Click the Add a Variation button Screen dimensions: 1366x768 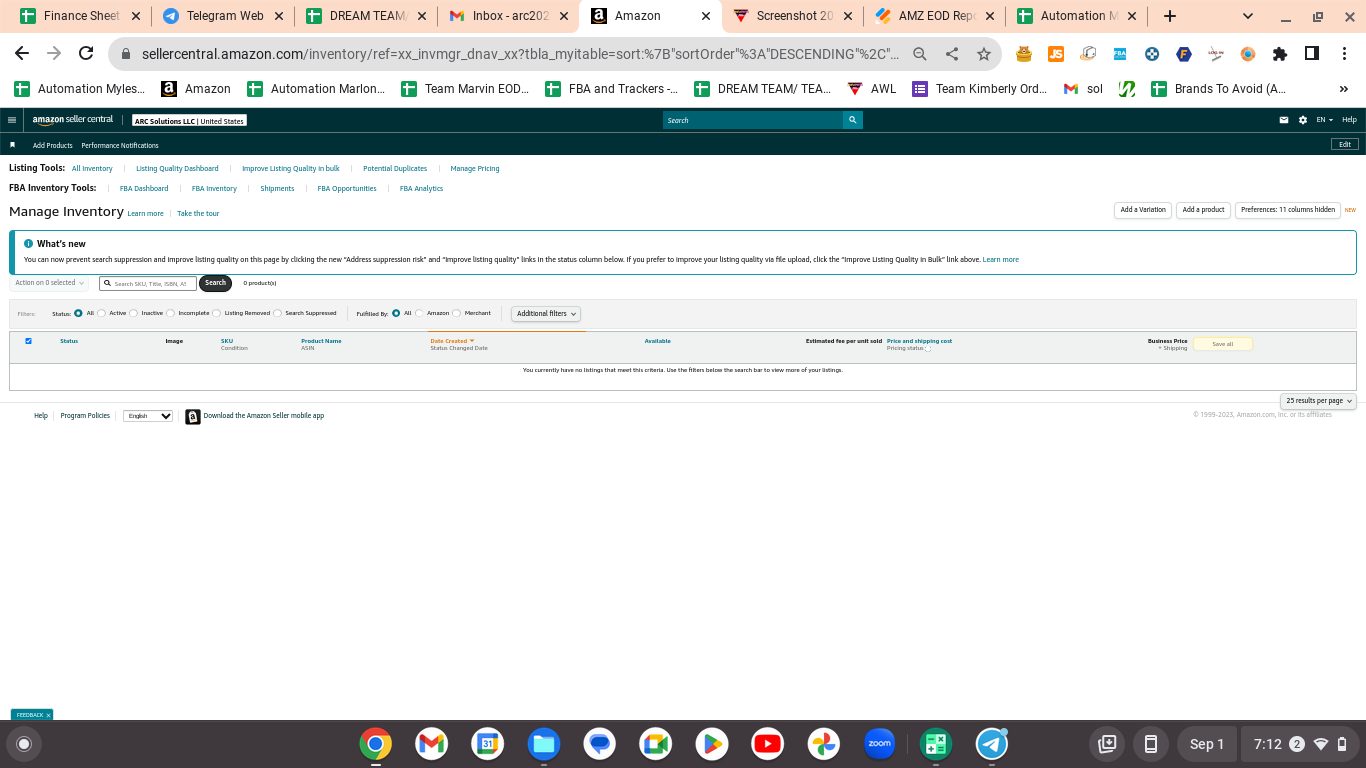click(x=1143, y=210)
